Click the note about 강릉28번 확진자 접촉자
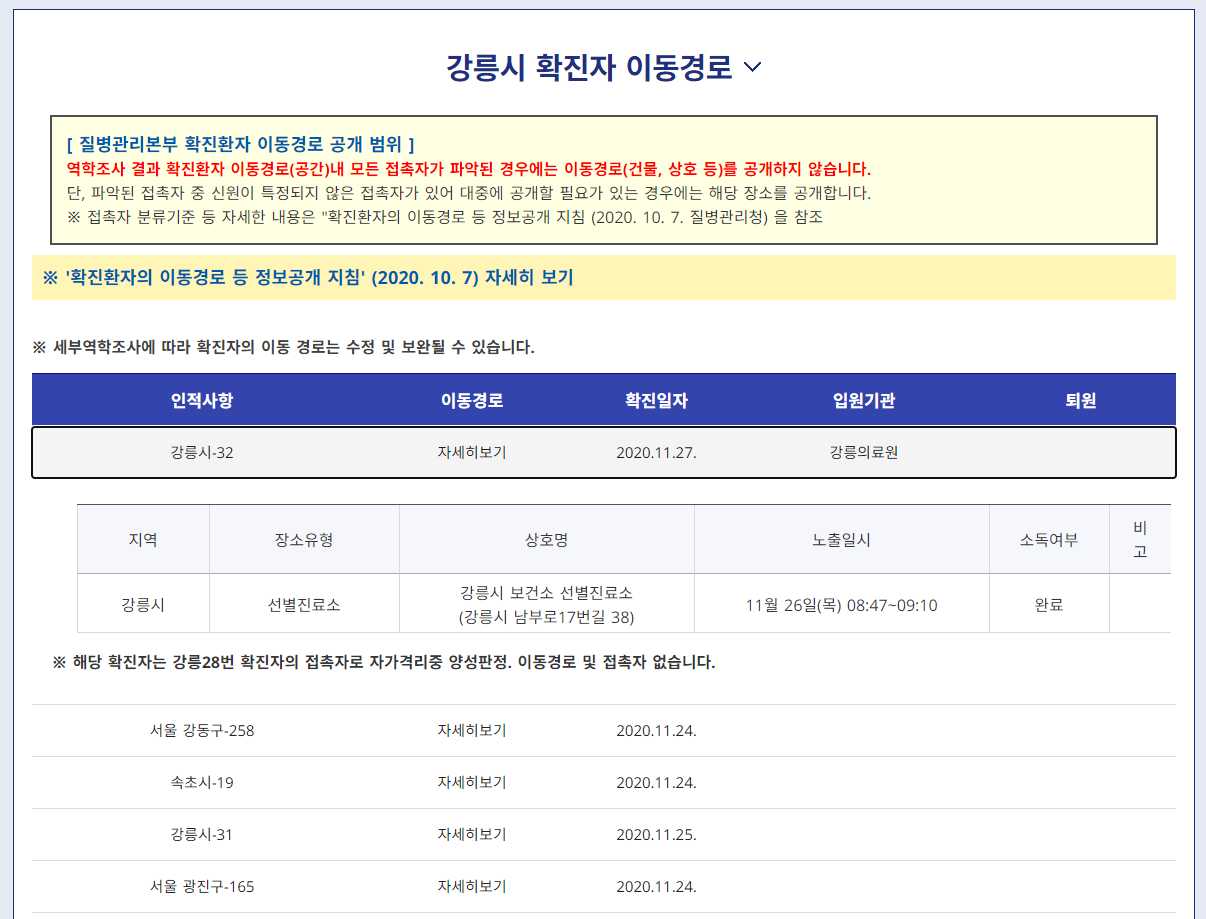This screenshot has height=919, width=1206. tap(384, 663)
